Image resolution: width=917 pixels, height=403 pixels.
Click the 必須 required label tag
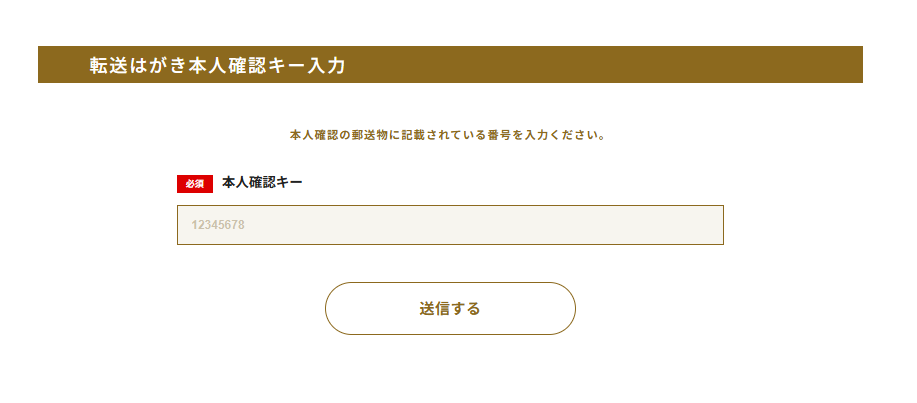tap(195, 184)
